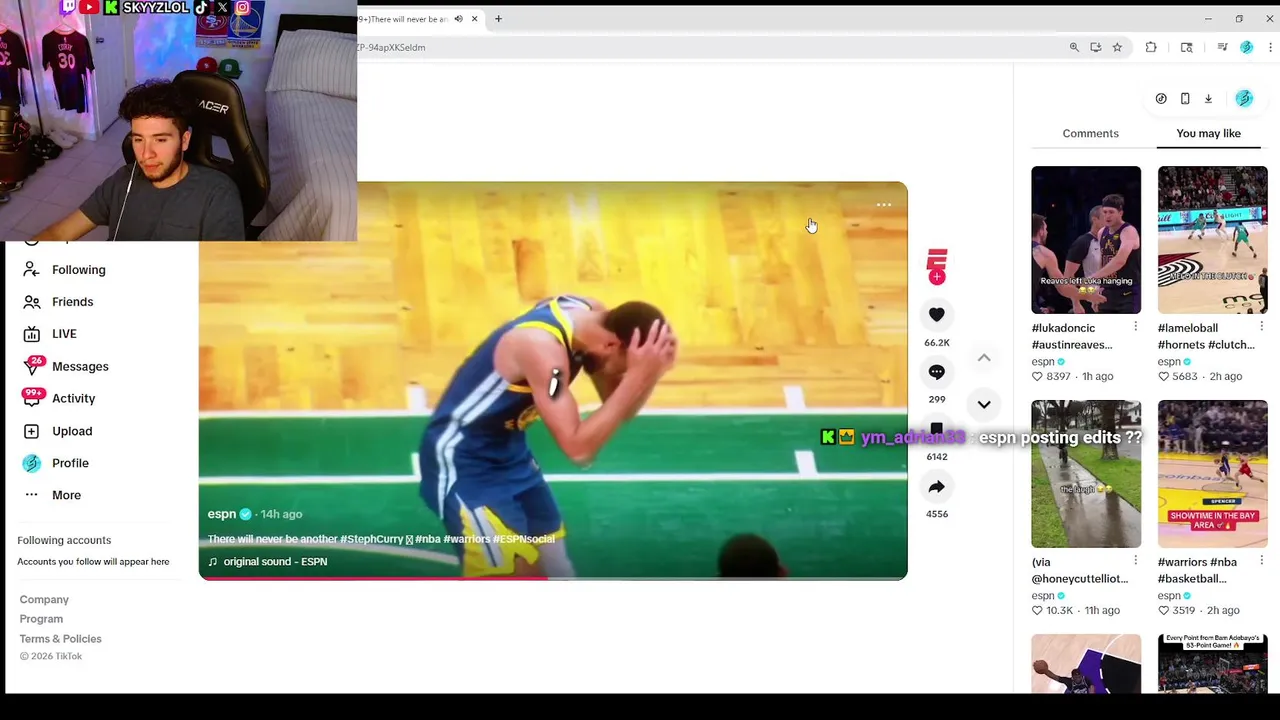Click '© 2026 TikTok' footer text
The width and height of the screenshot is (1280, 720).
[50, 656]
